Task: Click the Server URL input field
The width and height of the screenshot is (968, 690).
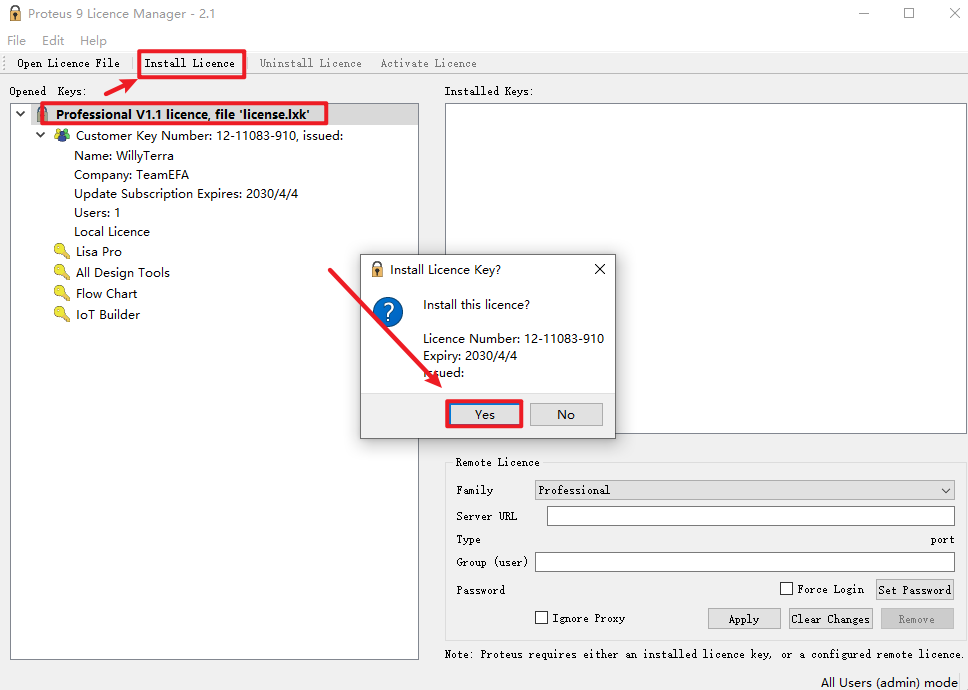Action: [x=750, y=516]
